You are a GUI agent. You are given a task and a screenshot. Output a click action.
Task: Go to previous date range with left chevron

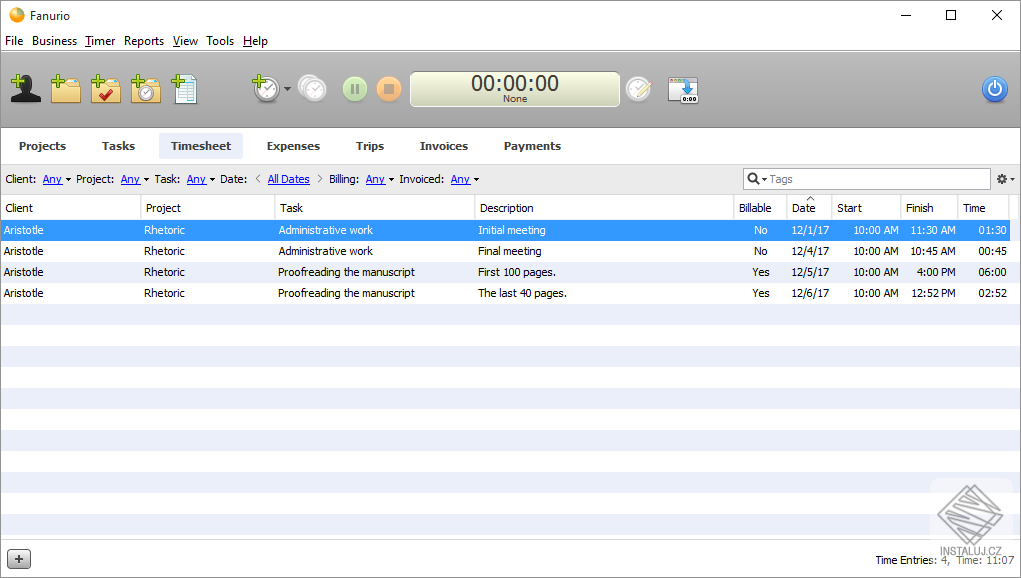point(258,179)
